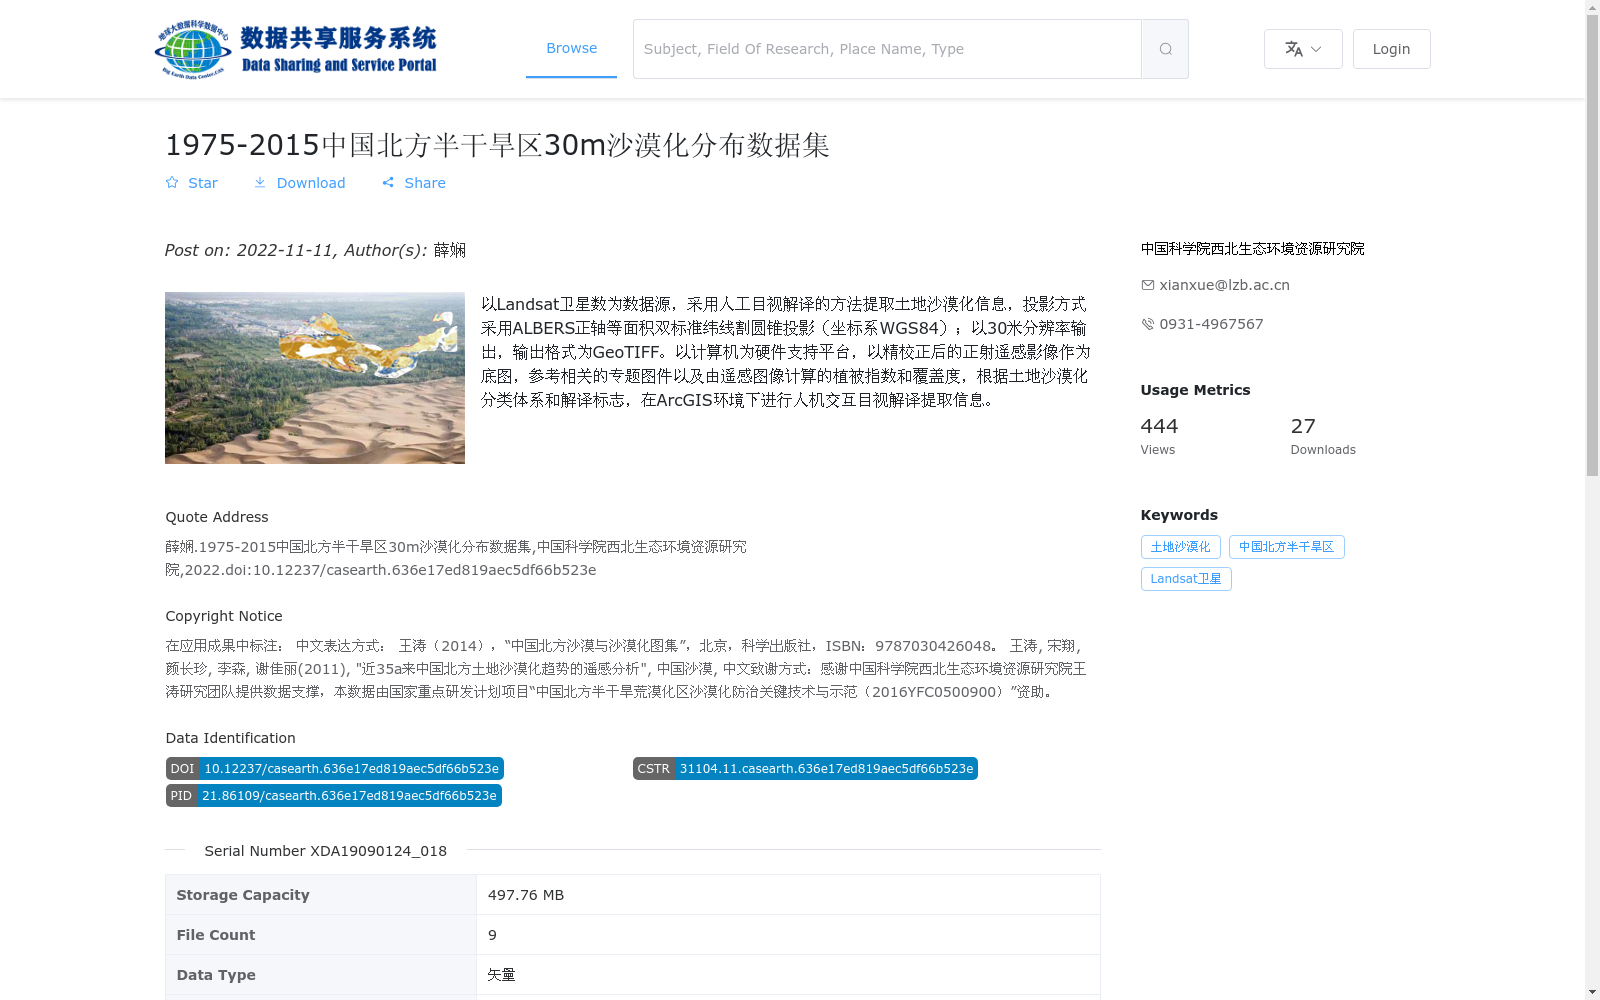Focus the subject search input field

click(887, 49)
